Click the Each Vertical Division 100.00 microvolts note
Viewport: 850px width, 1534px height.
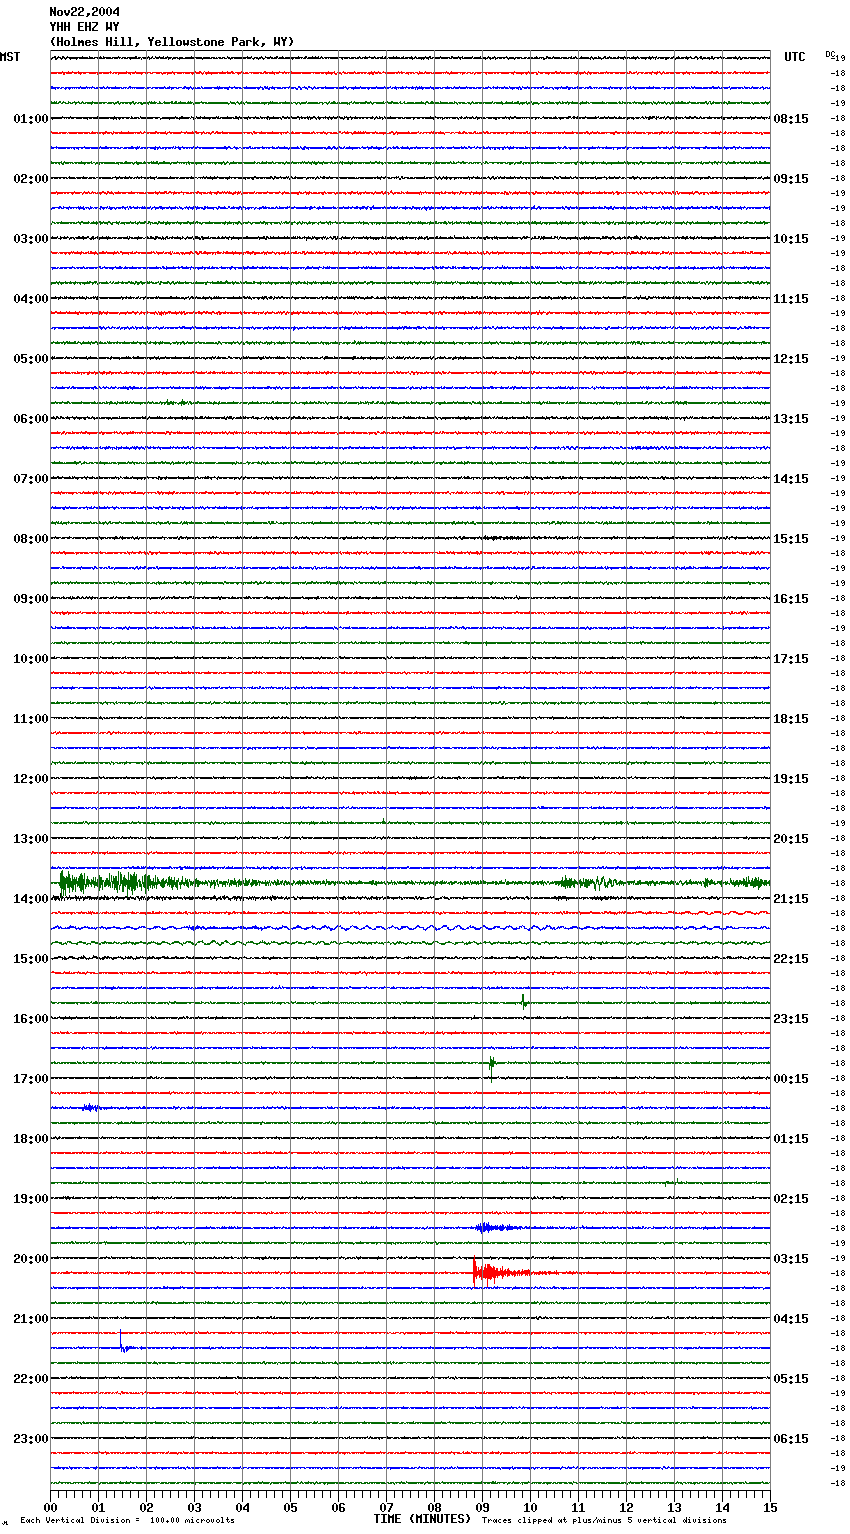click(x=127, y=1521)
